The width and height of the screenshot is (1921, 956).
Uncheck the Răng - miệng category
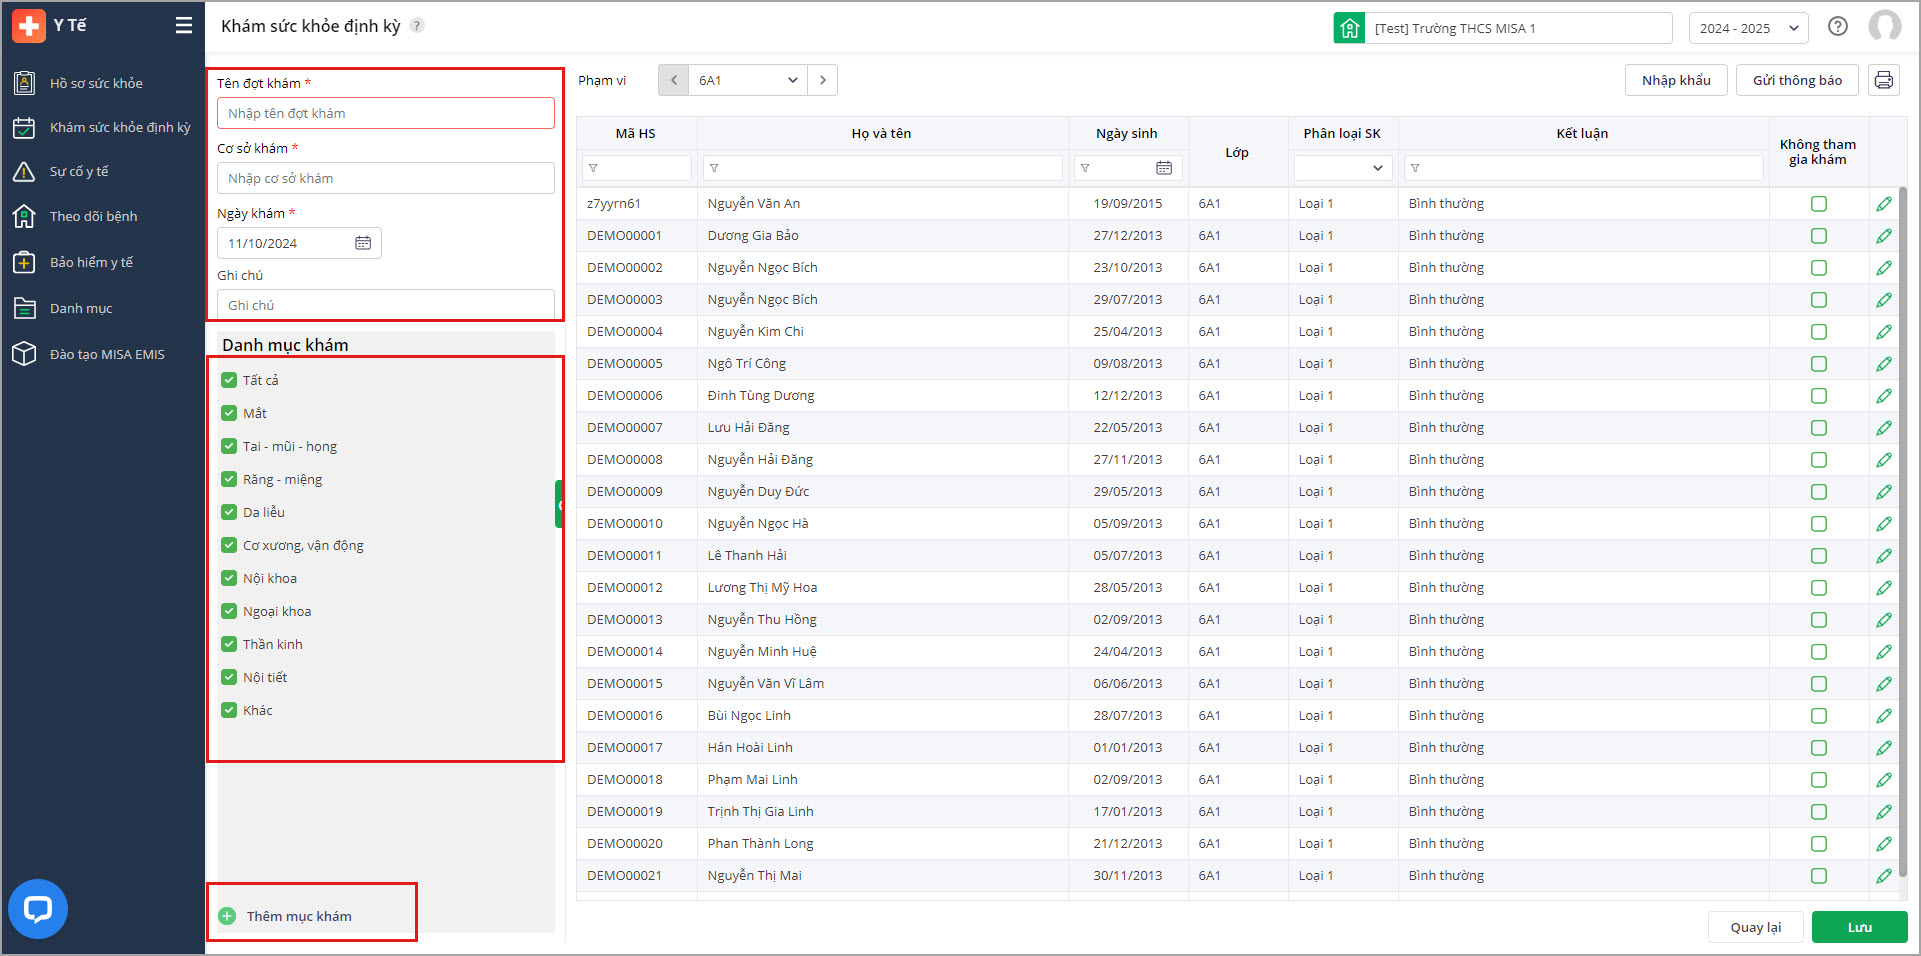click(x=229, y=479)
